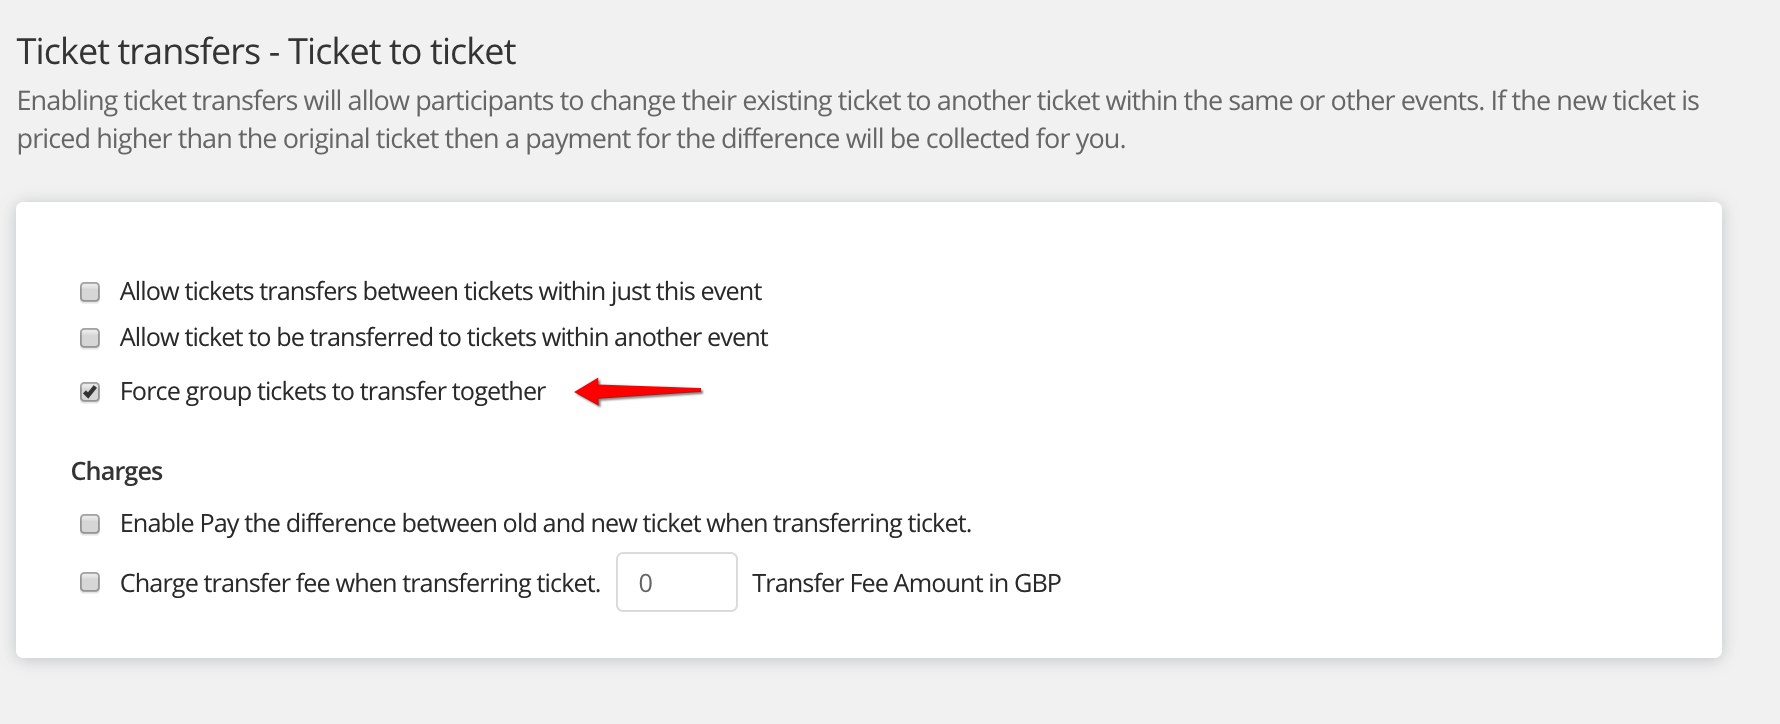Click the description line starting "priced higher than"
This screenshot has width=1780, height=724.
pos(571,139)
